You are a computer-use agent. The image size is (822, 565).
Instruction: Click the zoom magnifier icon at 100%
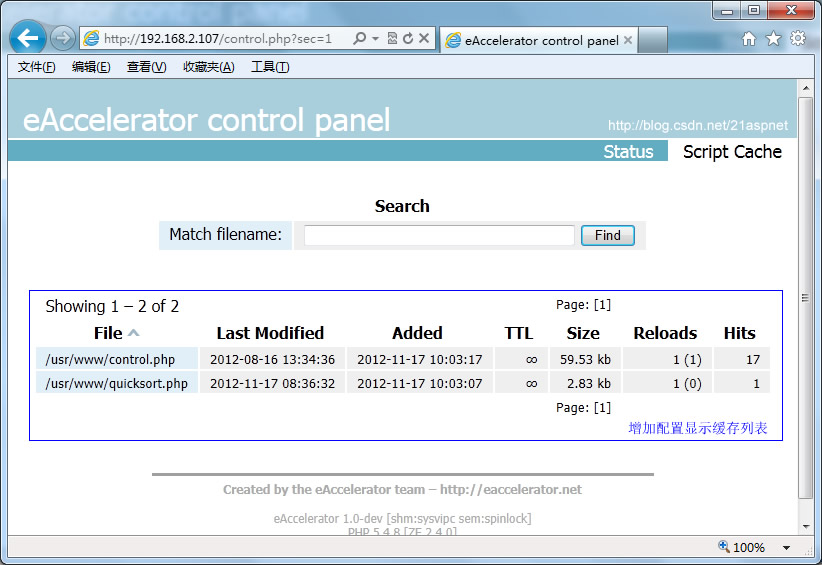(x=723, y=546)
